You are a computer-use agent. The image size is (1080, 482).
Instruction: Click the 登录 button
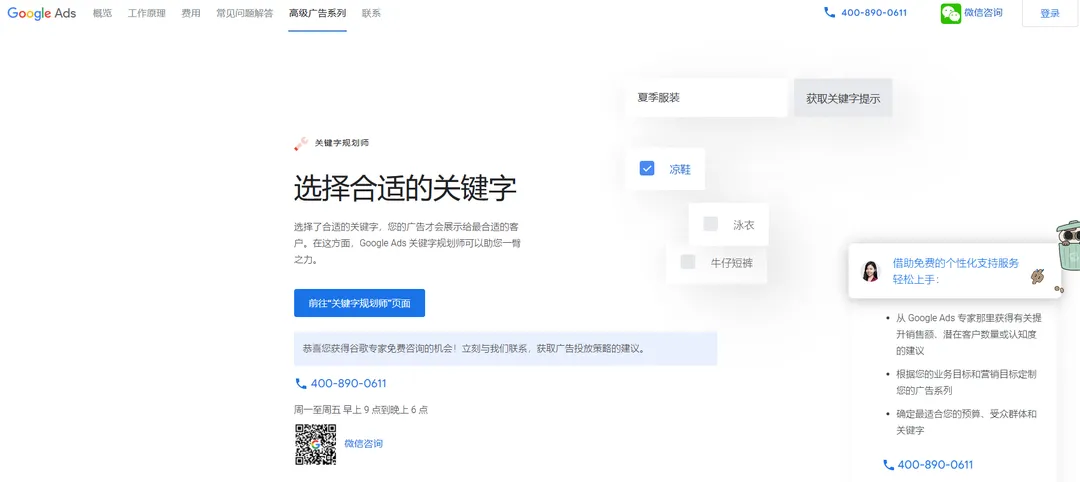(x=1050, y=13)
